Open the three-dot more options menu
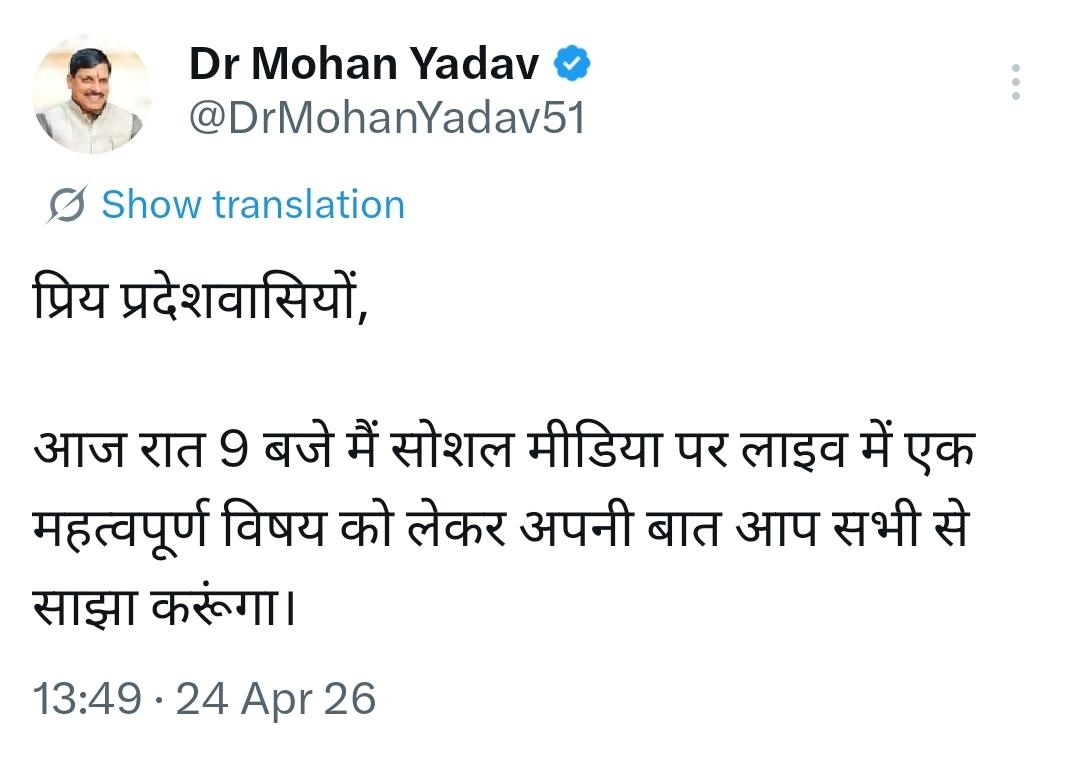This screenshot has width=1076, height=757. [1015, 82]
